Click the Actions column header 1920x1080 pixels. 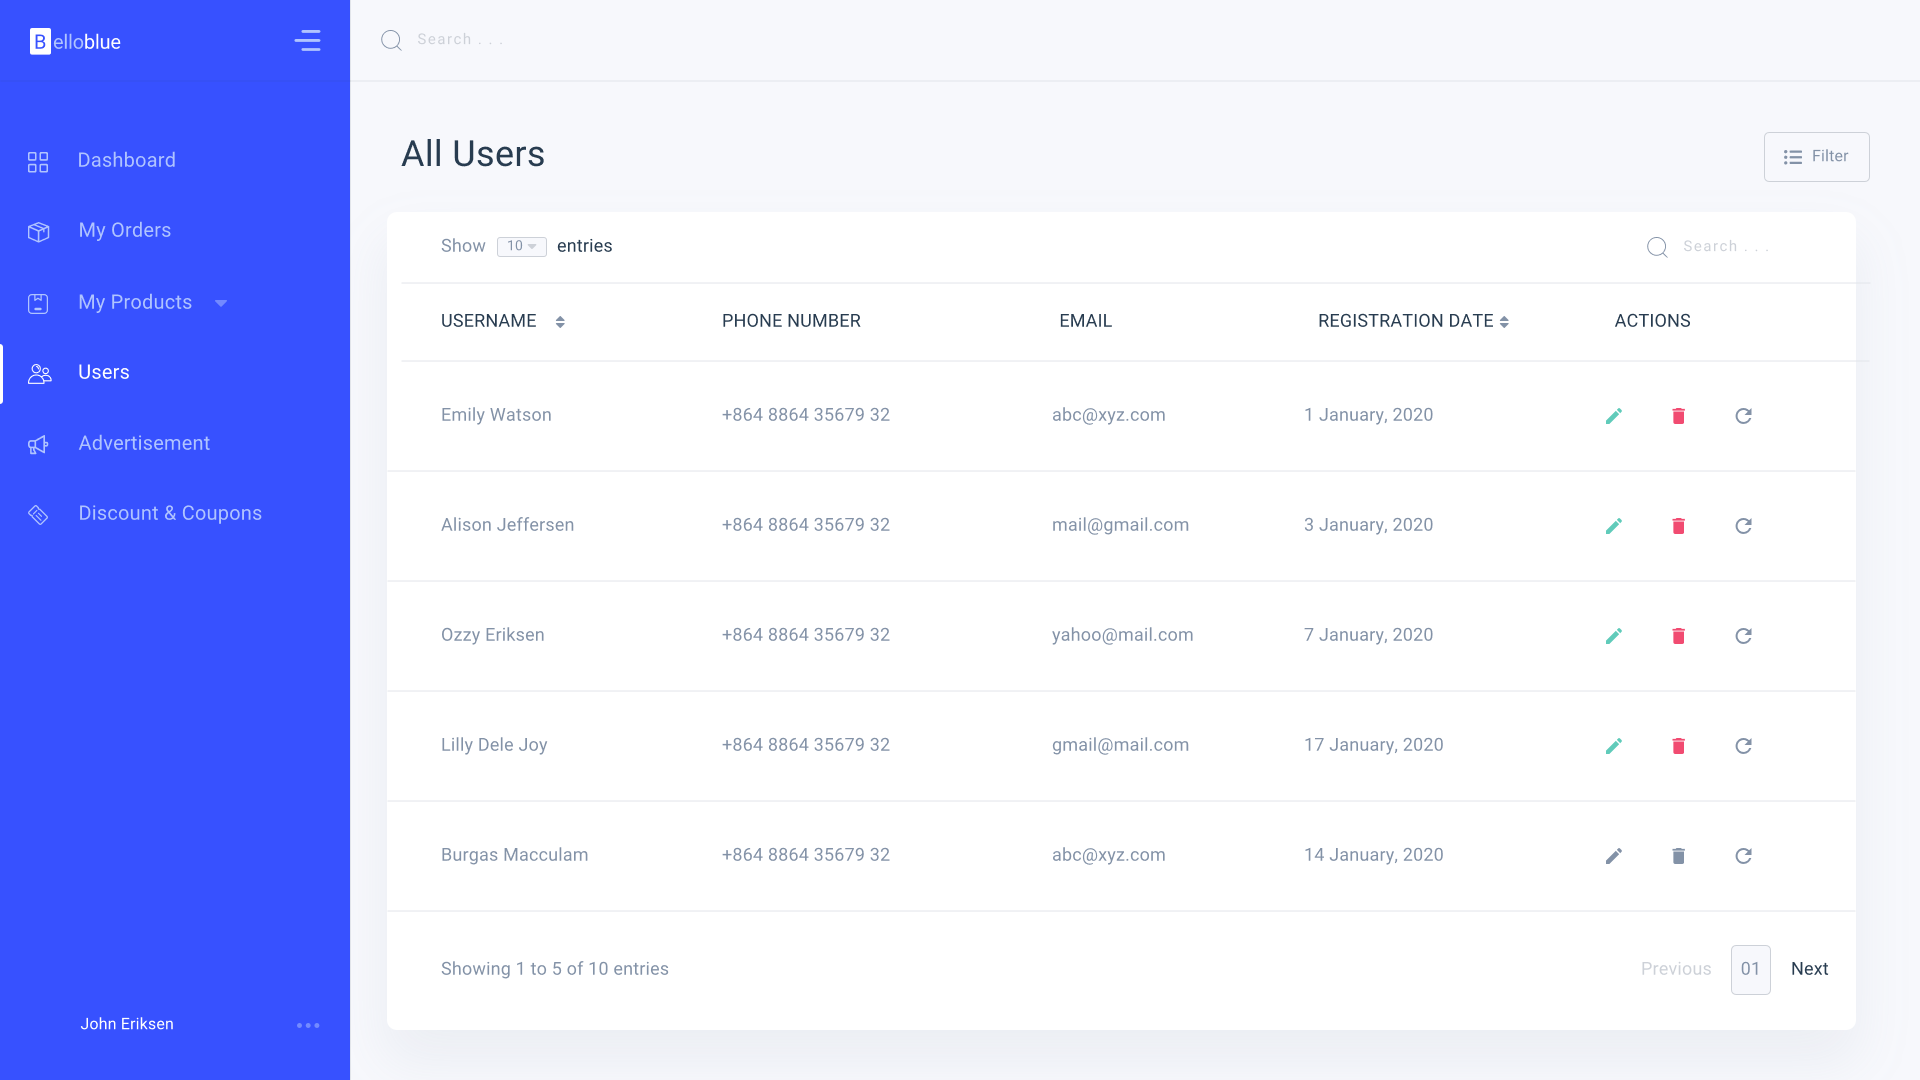click(1652, 321)
